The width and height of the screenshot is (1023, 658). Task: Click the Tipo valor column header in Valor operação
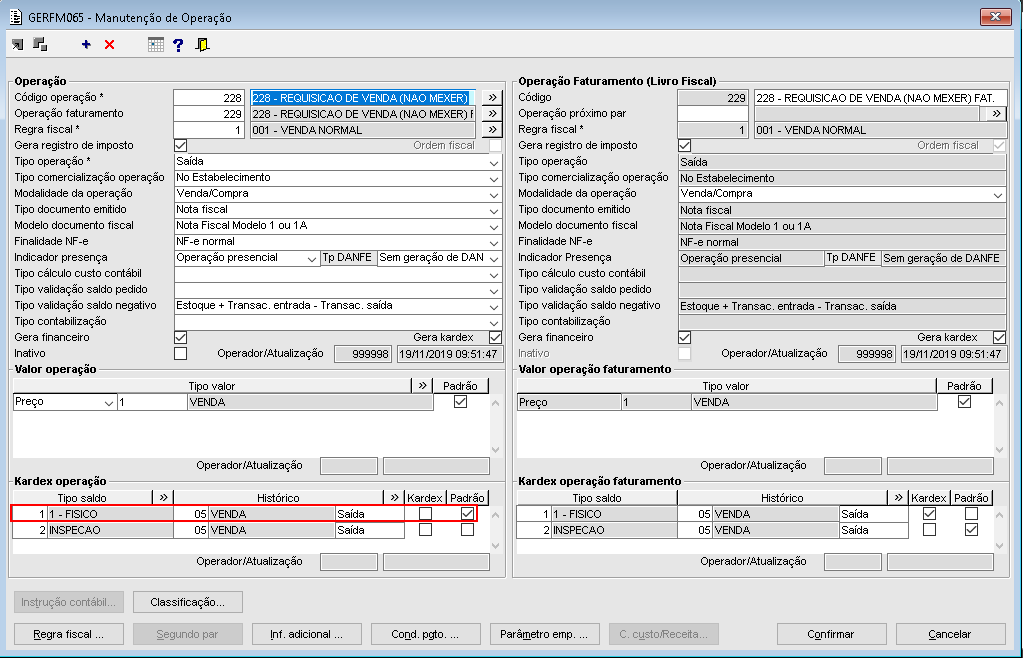click(212, 386)
